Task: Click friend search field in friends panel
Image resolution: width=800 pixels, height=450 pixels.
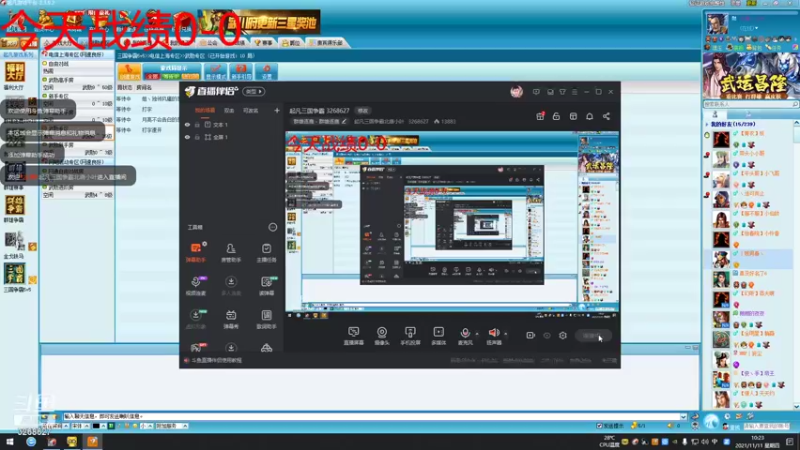Action: [750, 104]
